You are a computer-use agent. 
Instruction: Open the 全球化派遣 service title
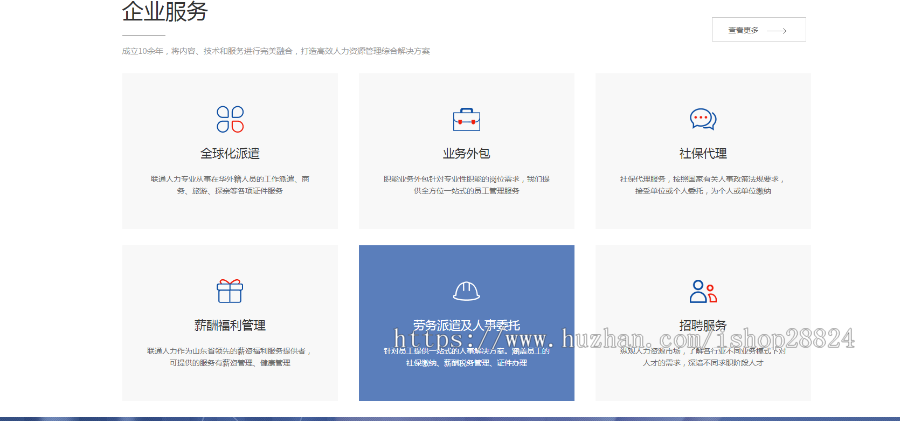[230, 154]
